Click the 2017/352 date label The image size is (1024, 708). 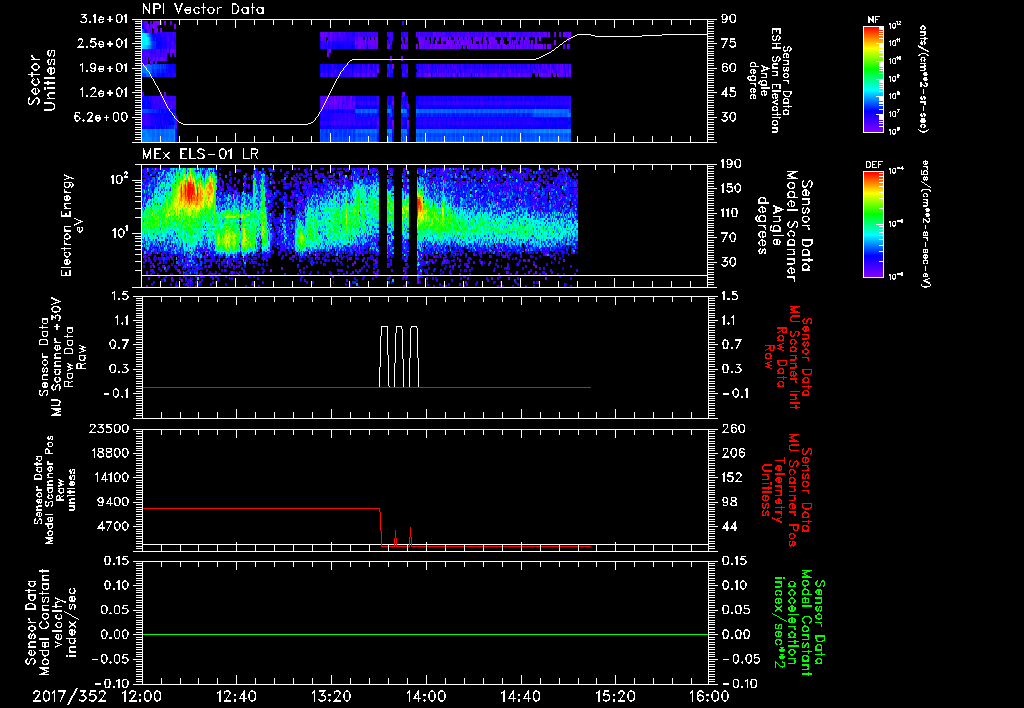coord(69,696)
